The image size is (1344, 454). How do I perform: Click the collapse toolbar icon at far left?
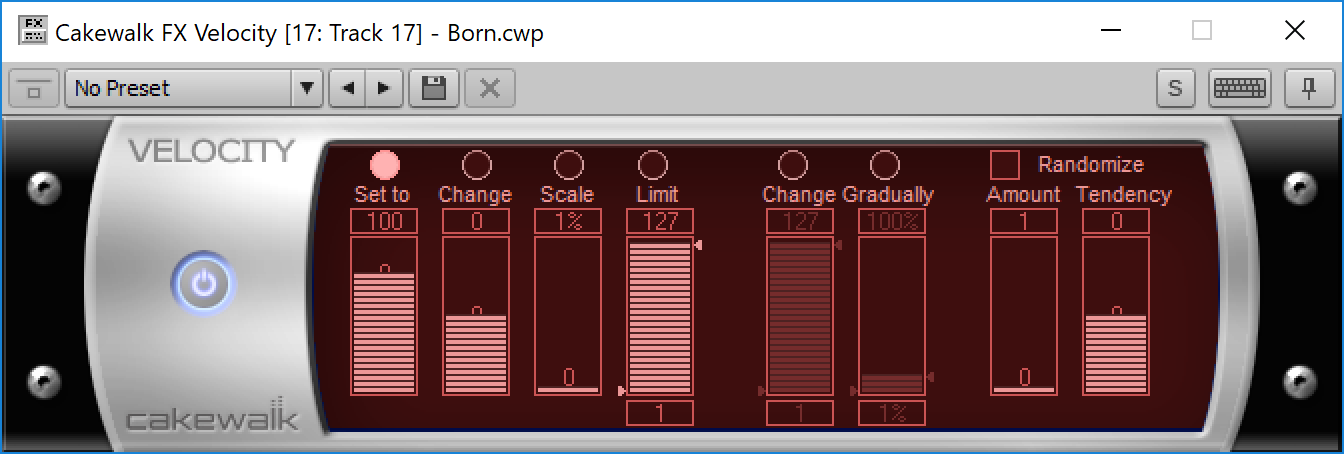tap(34, 88)
